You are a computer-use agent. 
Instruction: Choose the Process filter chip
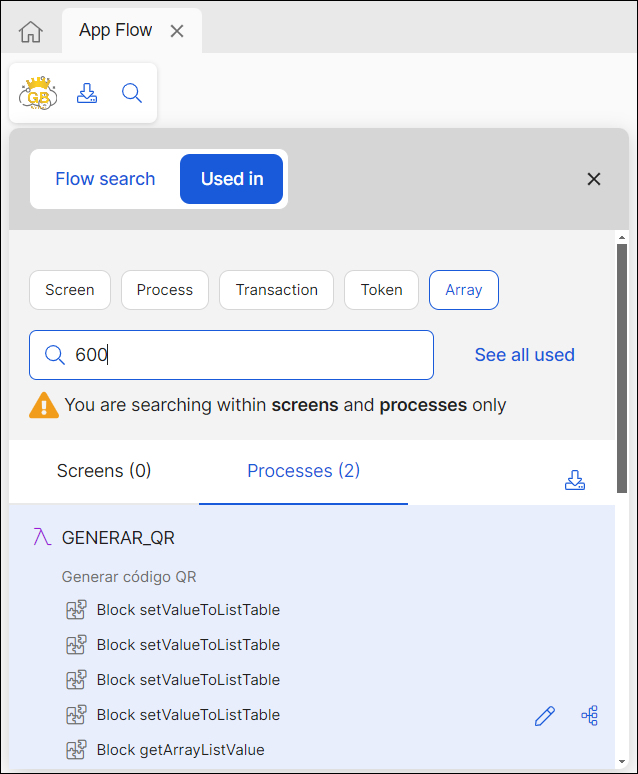[165, 290]
